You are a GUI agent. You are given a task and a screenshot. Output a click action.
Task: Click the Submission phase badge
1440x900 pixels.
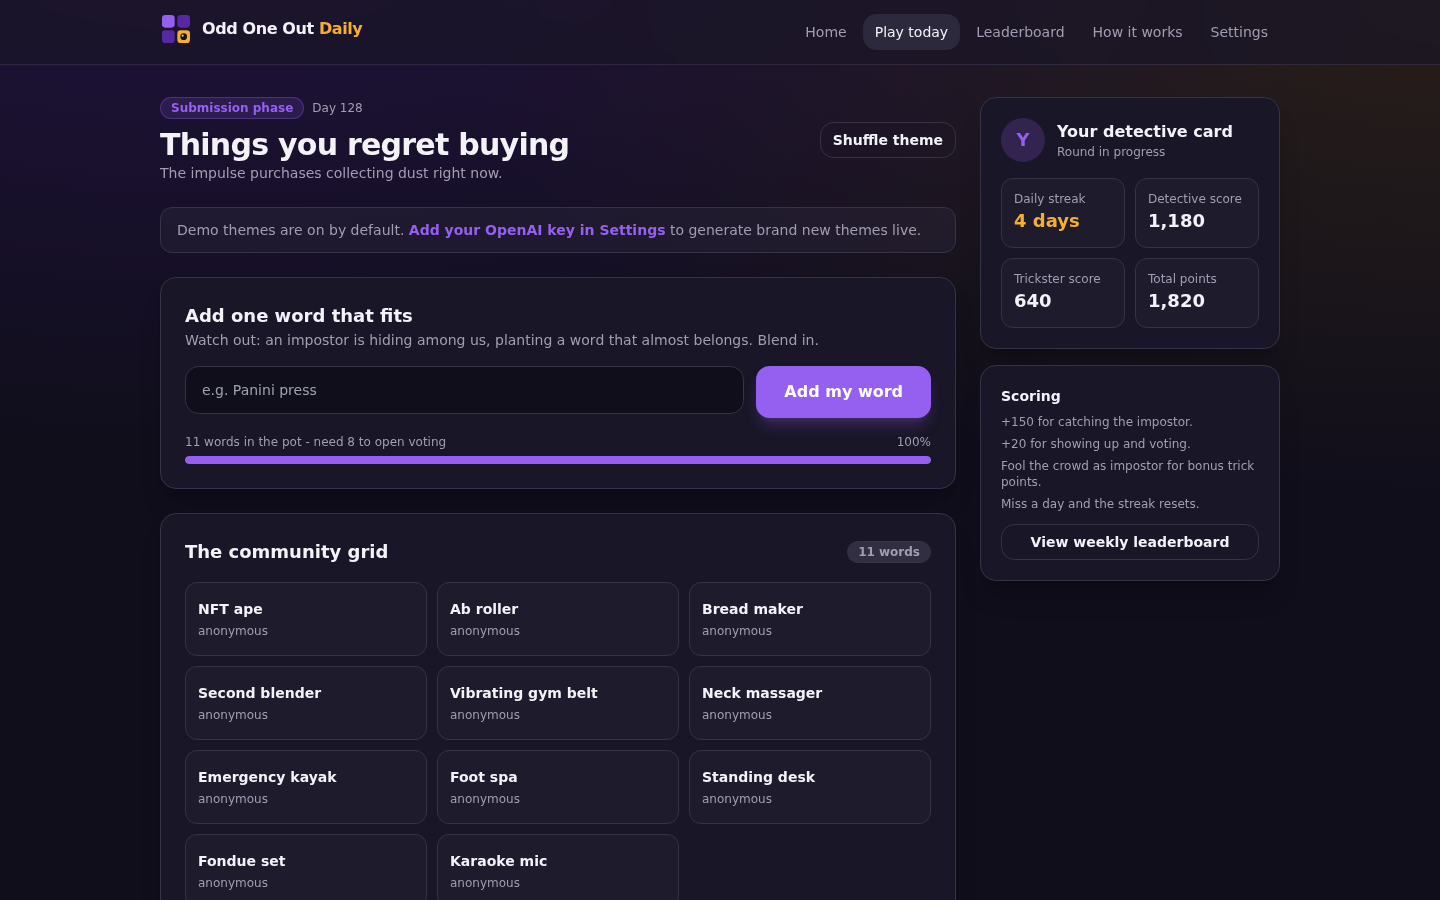[x=232, y=108]
